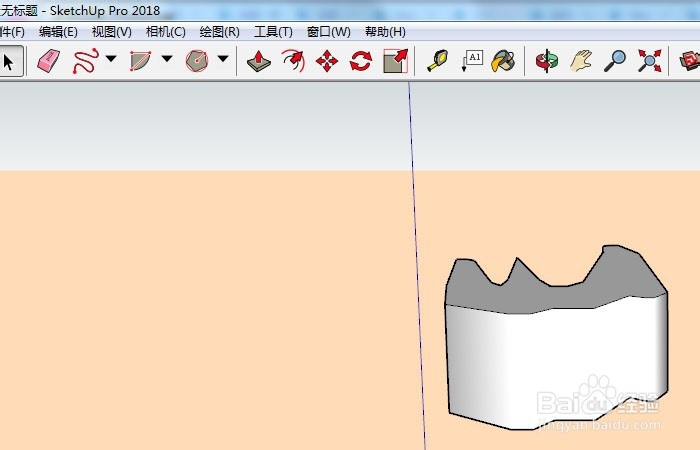Viewport: 700px width, 450px height.
Task: Select the Pan hand tool
Action: 581,61
